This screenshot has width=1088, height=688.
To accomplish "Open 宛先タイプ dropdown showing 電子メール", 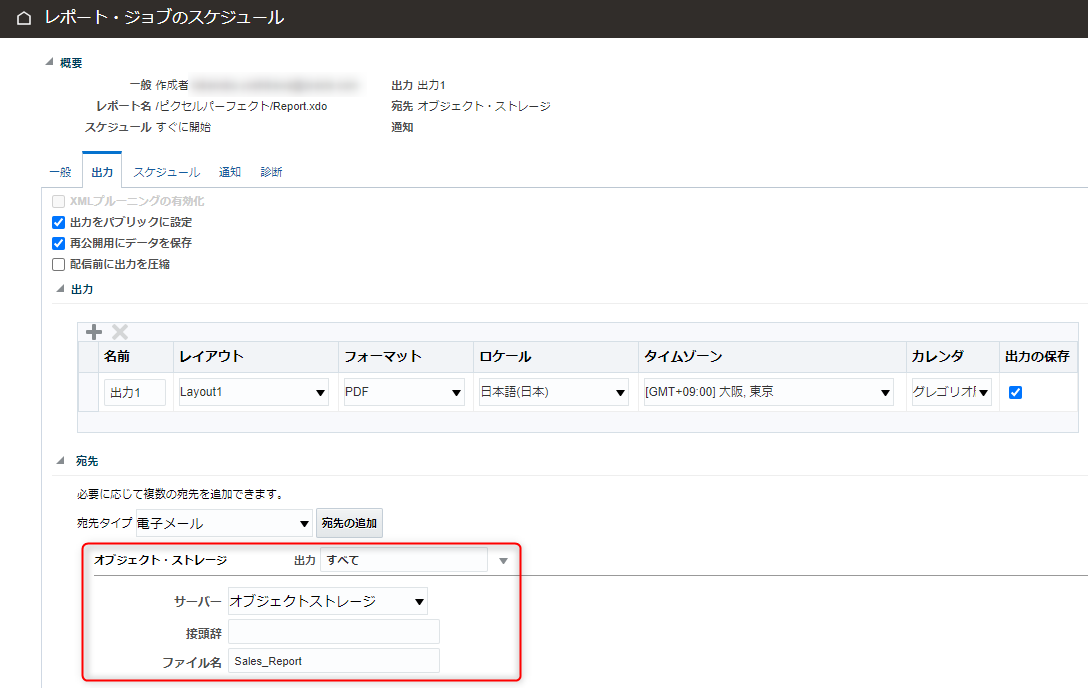I will coord(223,523).
